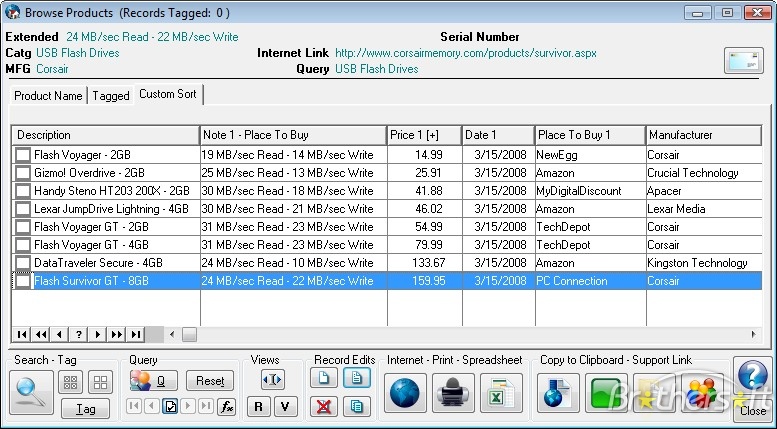The width and height of the screenshot is (777, 429).
Task: Tag the DataTraveler Secure - 4GB checkbox
Action: (x=23, y=263)
